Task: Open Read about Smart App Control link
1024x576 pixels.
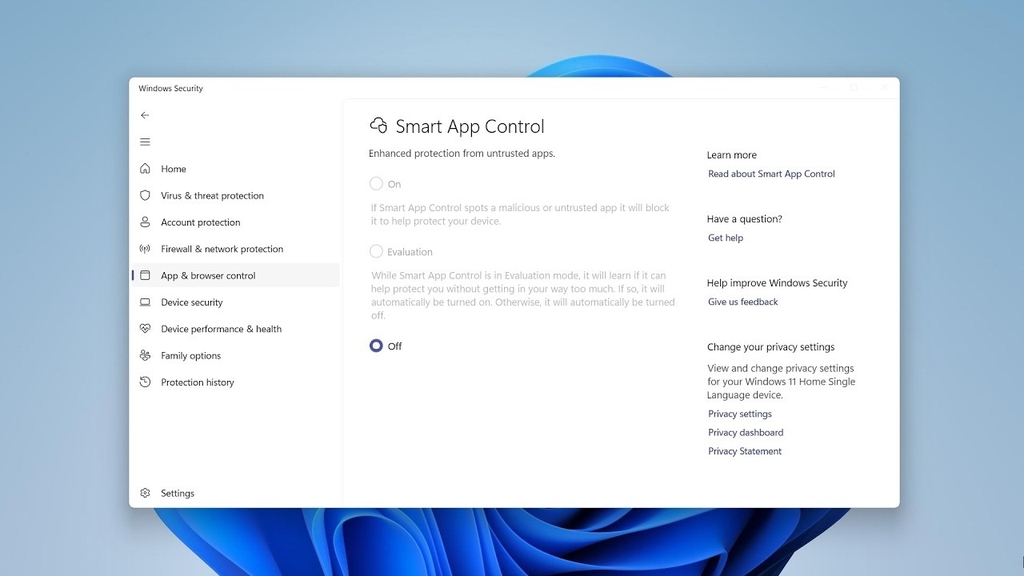Action: (x=771, y=174)
